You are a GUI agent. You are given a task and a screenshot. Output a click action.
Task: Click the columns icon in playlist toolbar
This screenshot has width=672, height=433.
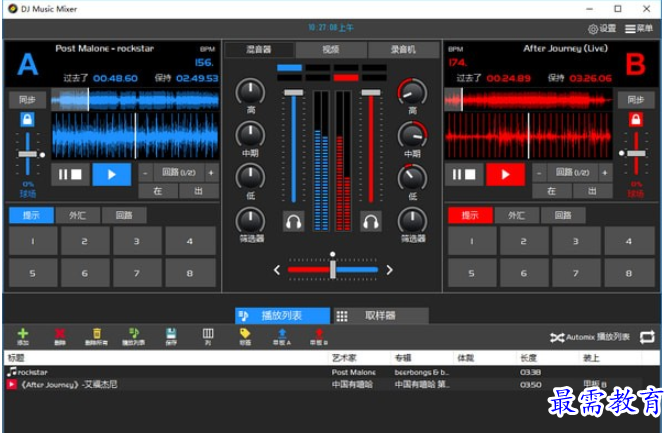(x=208, y=334)
